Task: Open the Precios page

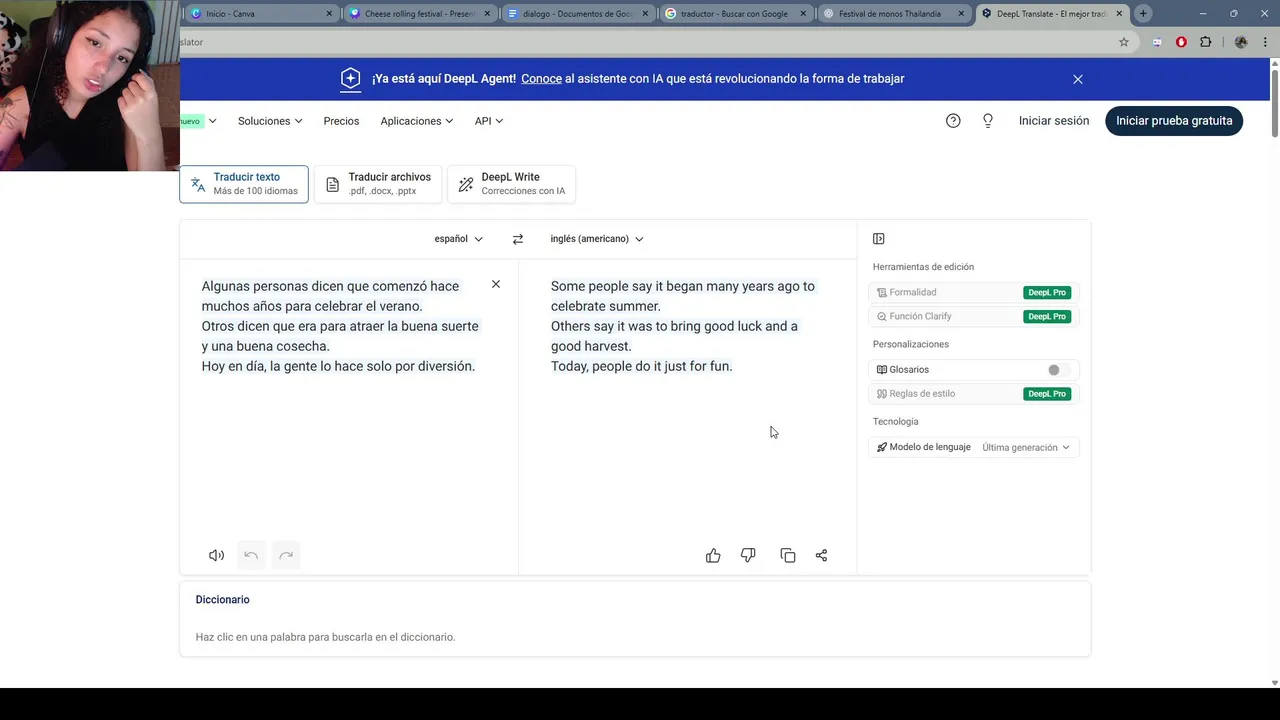Action: tap(341, 121)
